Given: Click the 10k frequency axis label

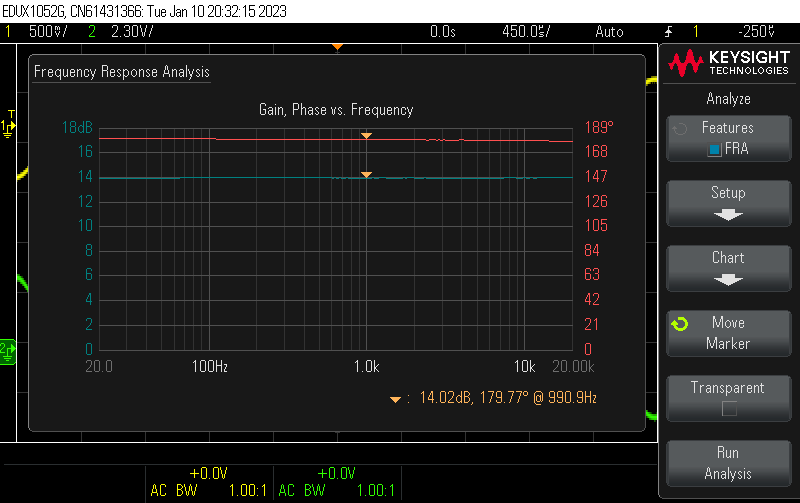Looking at the screenshot, I should tap(524, 366).
